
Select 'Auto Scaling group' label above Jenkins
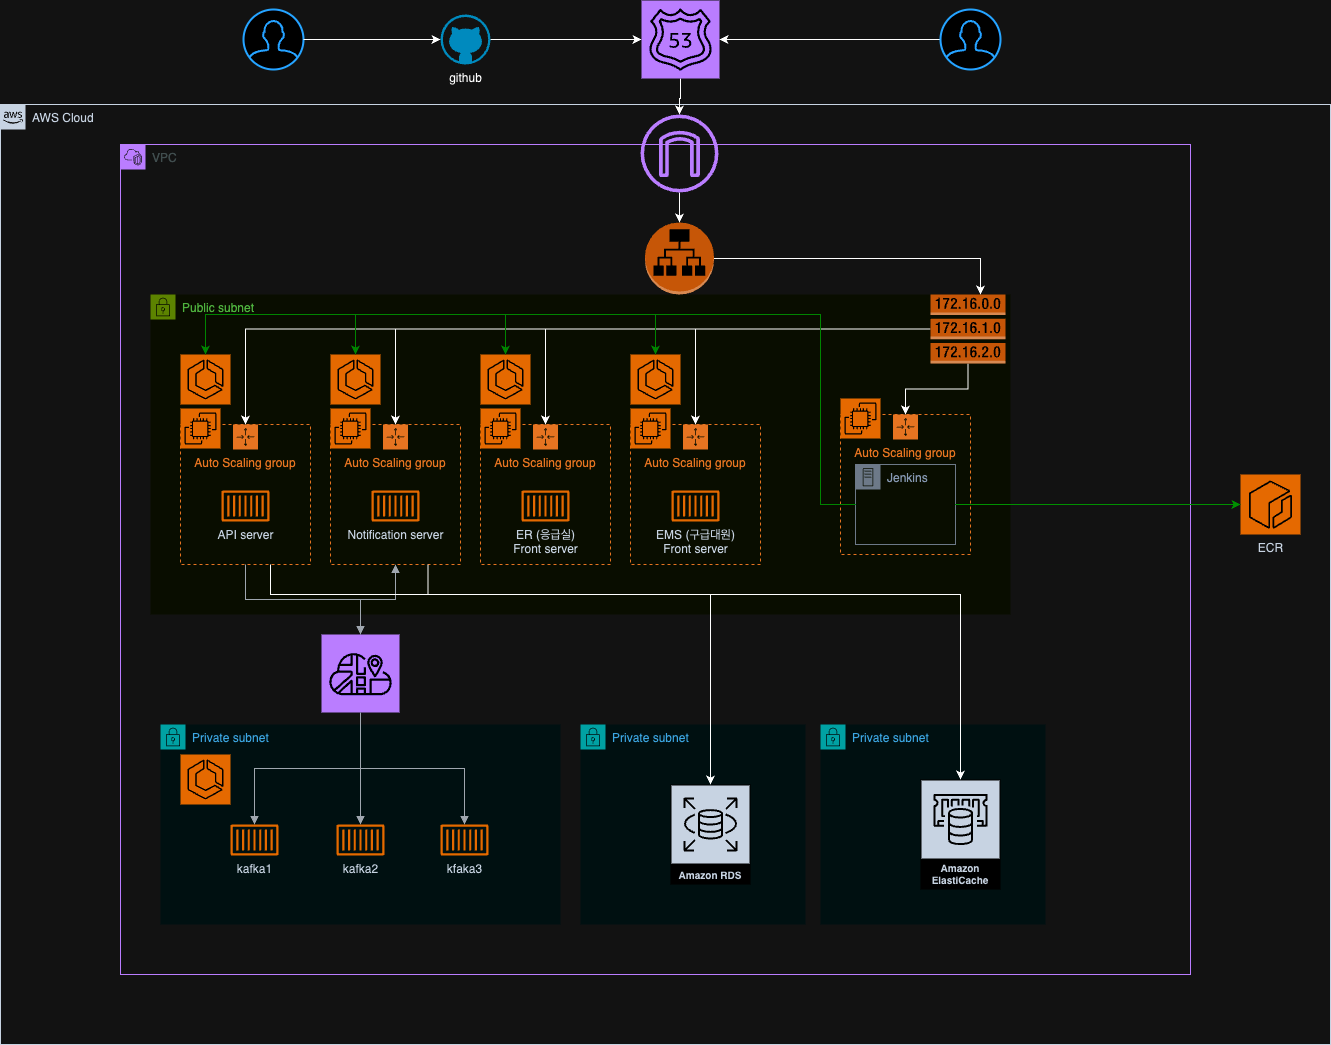point(905,453)
